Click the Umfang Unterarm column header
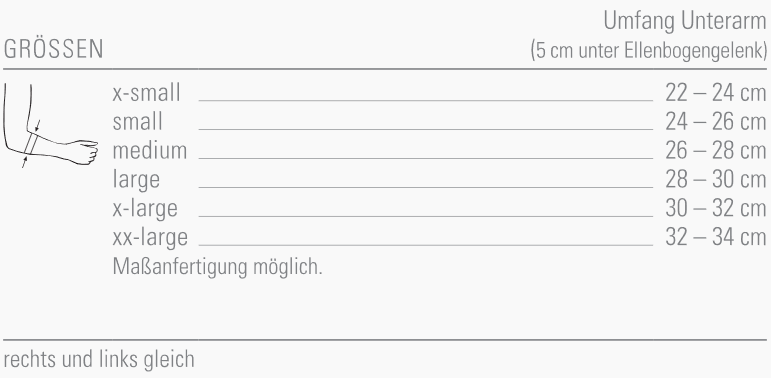Image resolution: width=771 pixels, height=378 pixels. tap(685, 21)
